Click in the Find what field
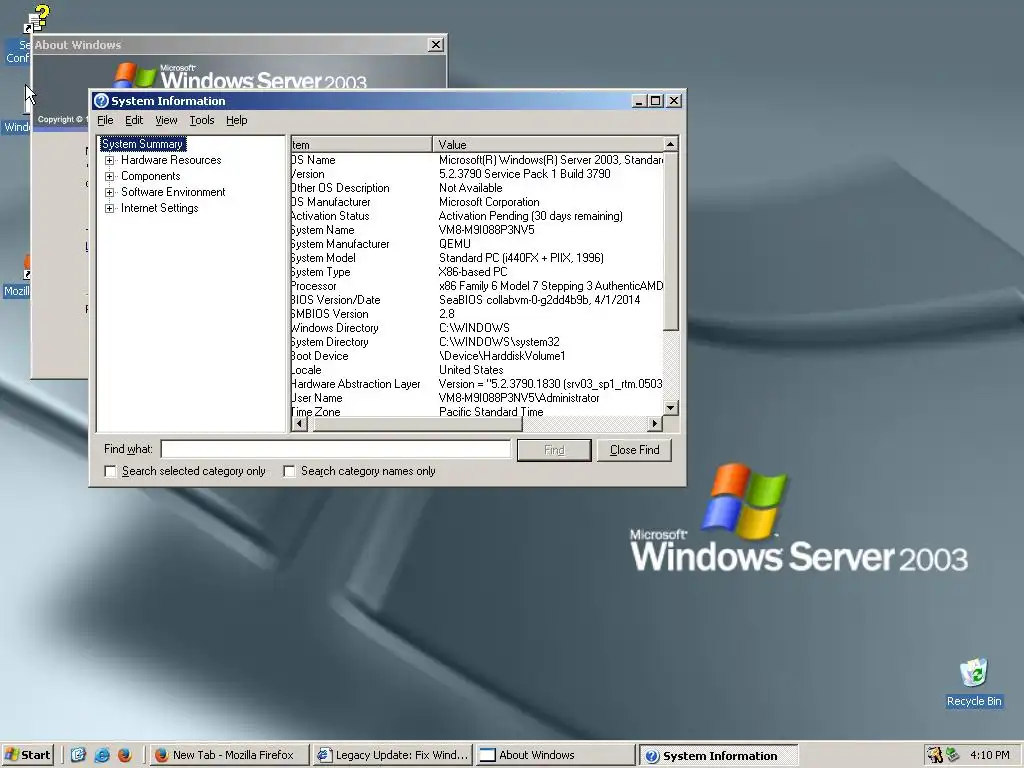This screenshot has height=768, width=1024. click(336, 449)
